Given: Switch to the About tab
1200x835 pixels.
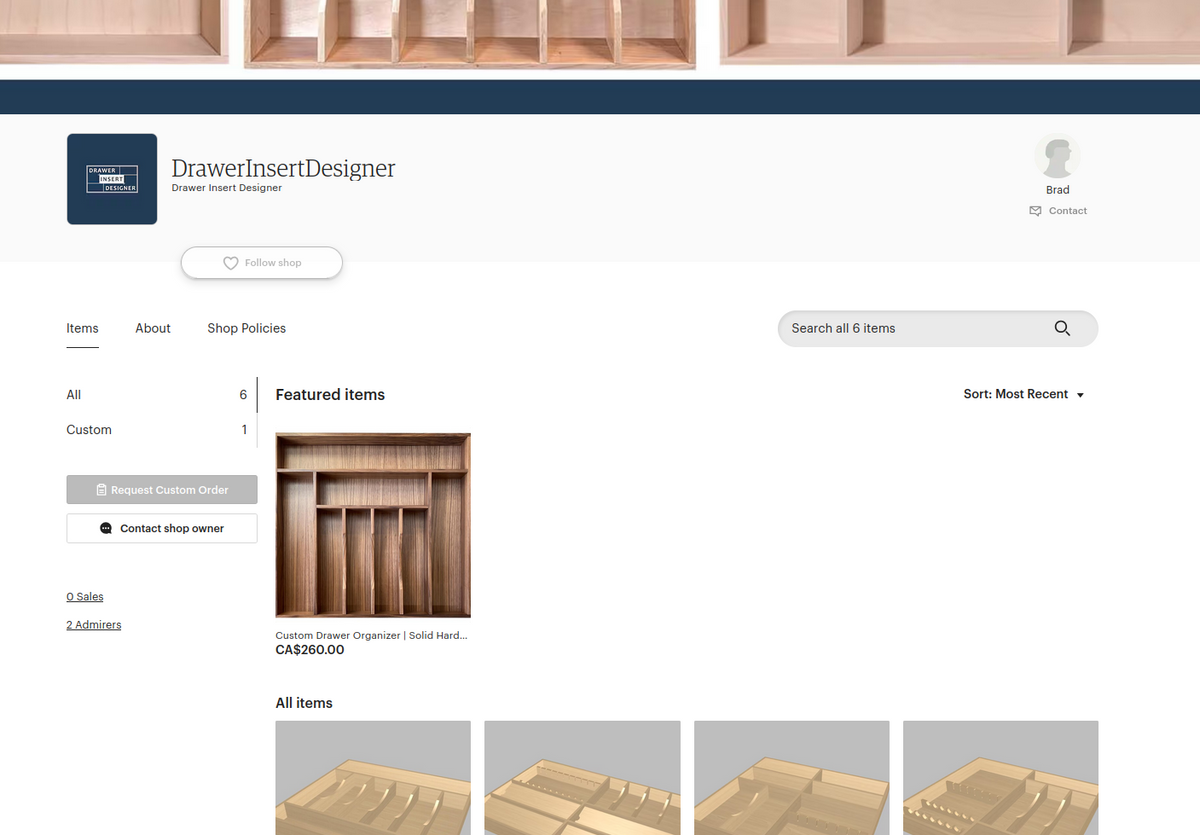Looking at the screenshot, I should click(x=152, y=328).
